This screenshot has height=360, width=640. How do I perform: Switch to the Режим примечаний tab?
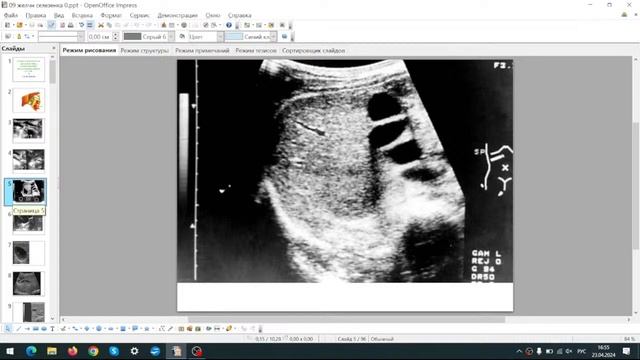[202, 51]
